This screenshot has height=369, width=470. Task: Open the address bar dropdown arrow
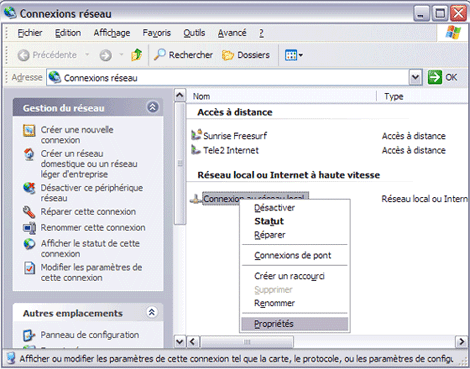(415, 77)
